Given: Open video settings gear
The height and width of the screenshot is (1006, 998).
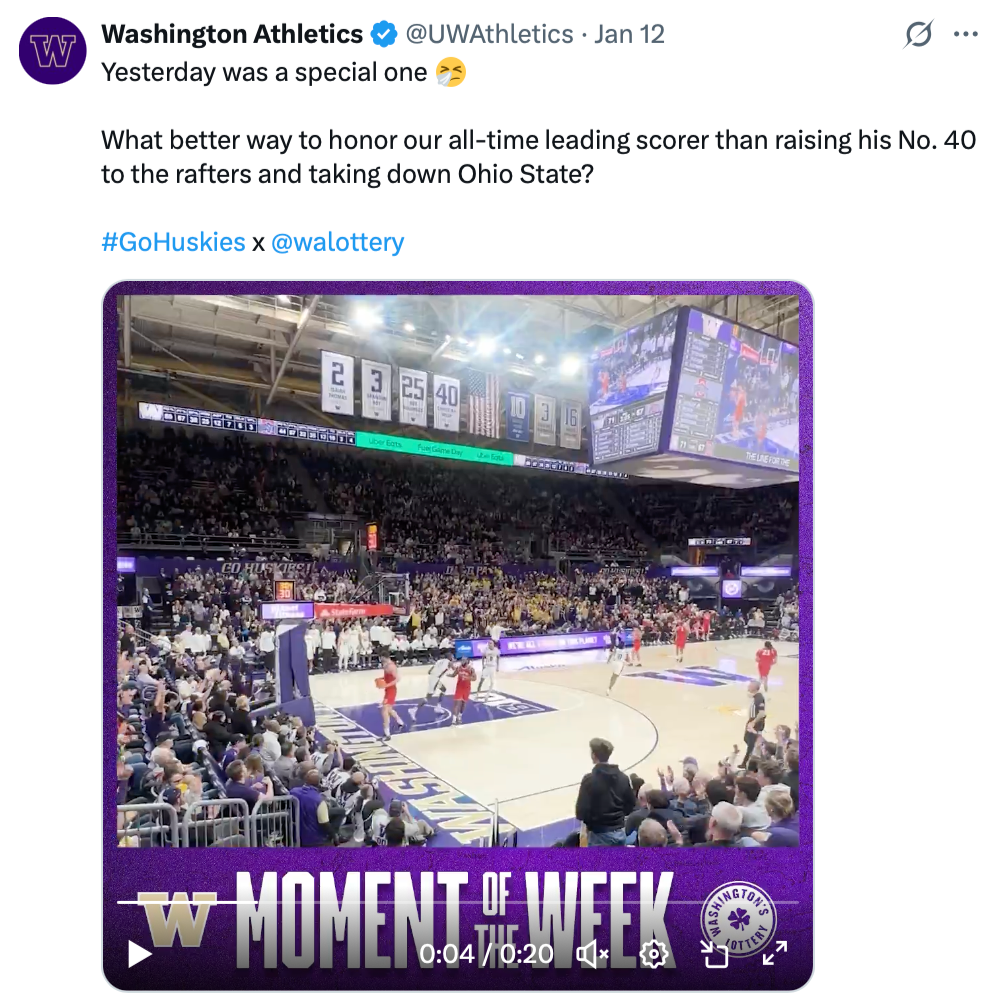Looking at the screenshot, I should coord(653,953).
